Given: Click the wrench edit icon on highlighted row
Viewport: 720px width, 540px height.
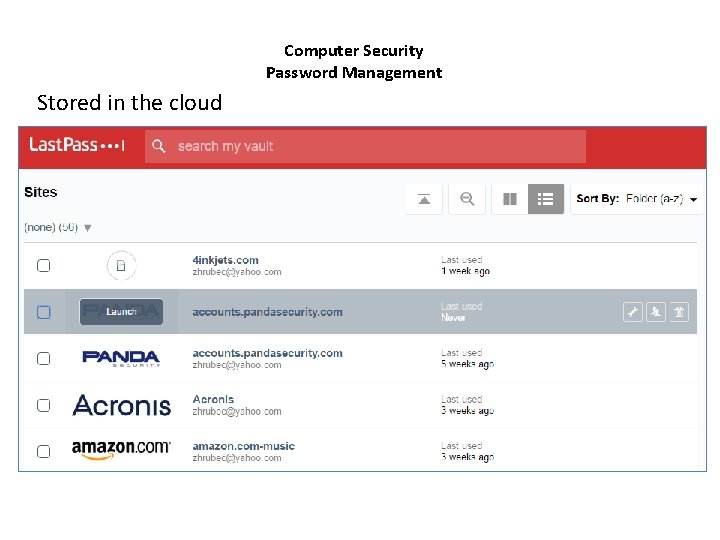Looking at the screenshot, I should point(632,312).
